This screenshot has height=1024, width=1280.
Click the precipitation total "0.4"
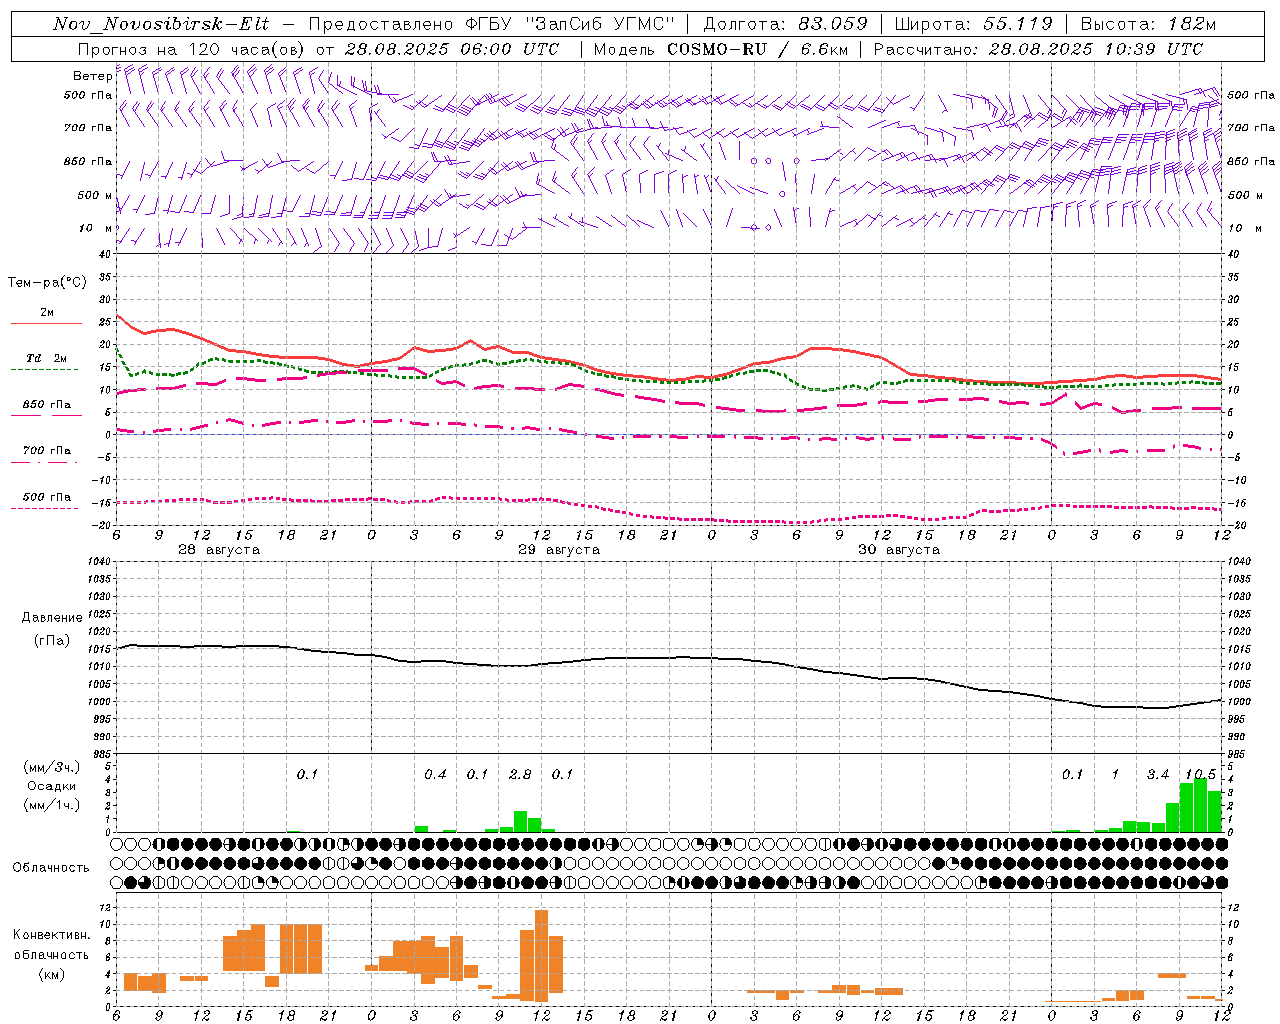click(435, 774)
